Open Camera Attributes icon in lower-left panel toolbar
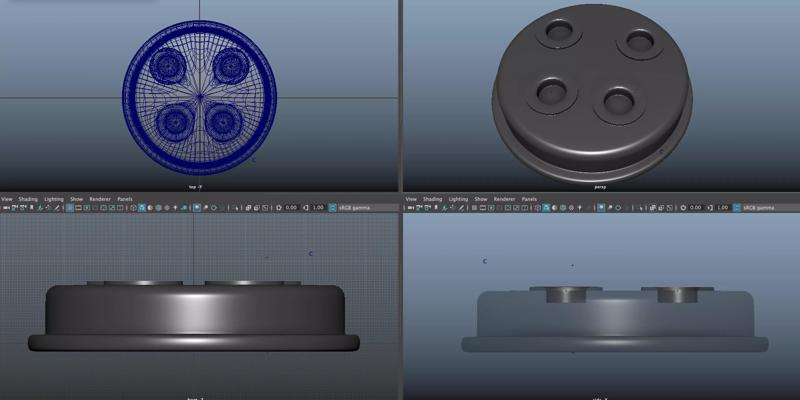 (x=22, y=208)
